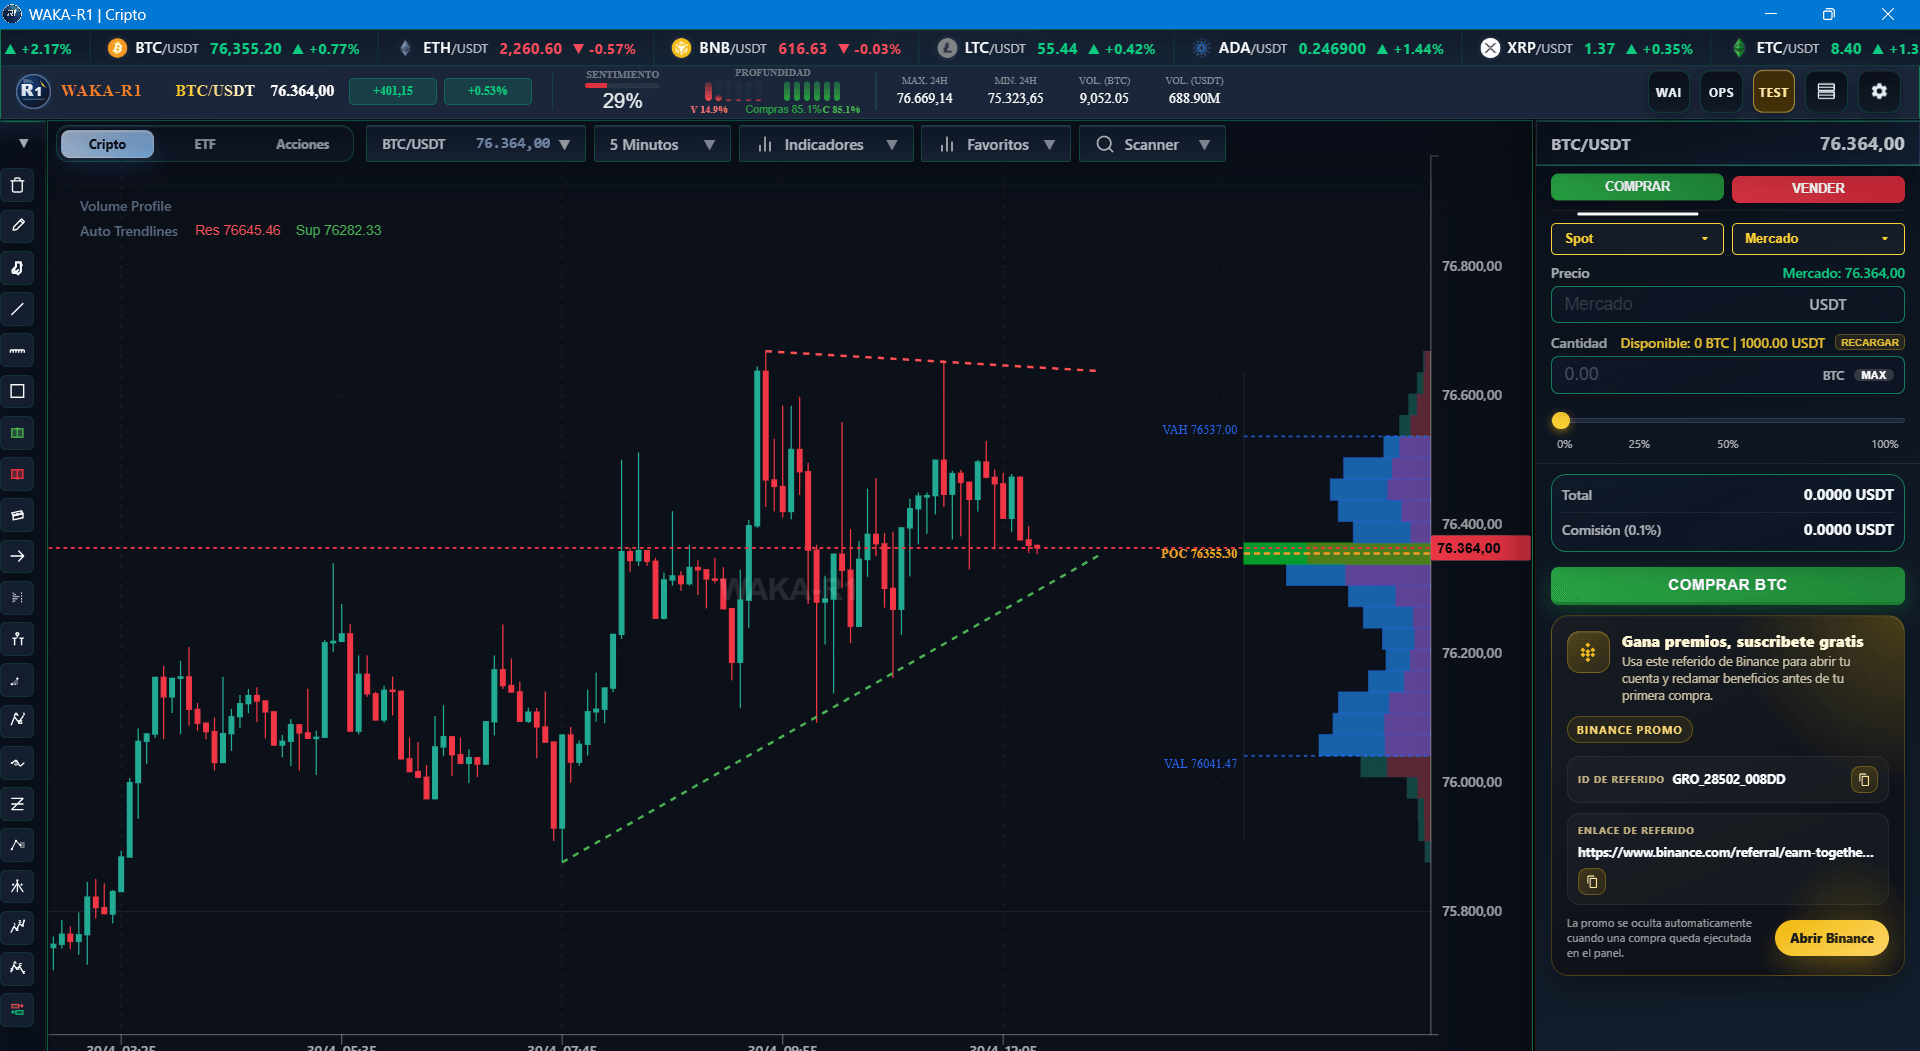
Task: Select the pitchfork fork-shaped tool
Action: coord(17,886)
